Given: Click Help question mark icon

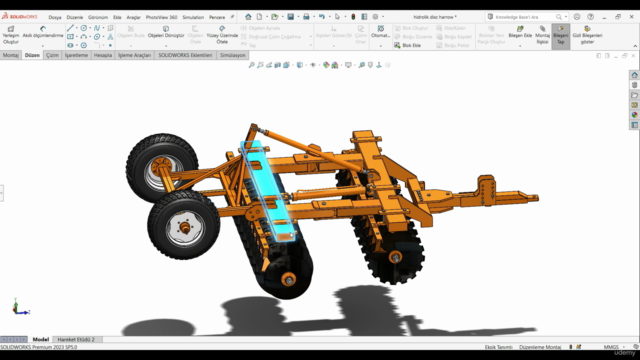Looking at the screenshot, I should (590, 17).
